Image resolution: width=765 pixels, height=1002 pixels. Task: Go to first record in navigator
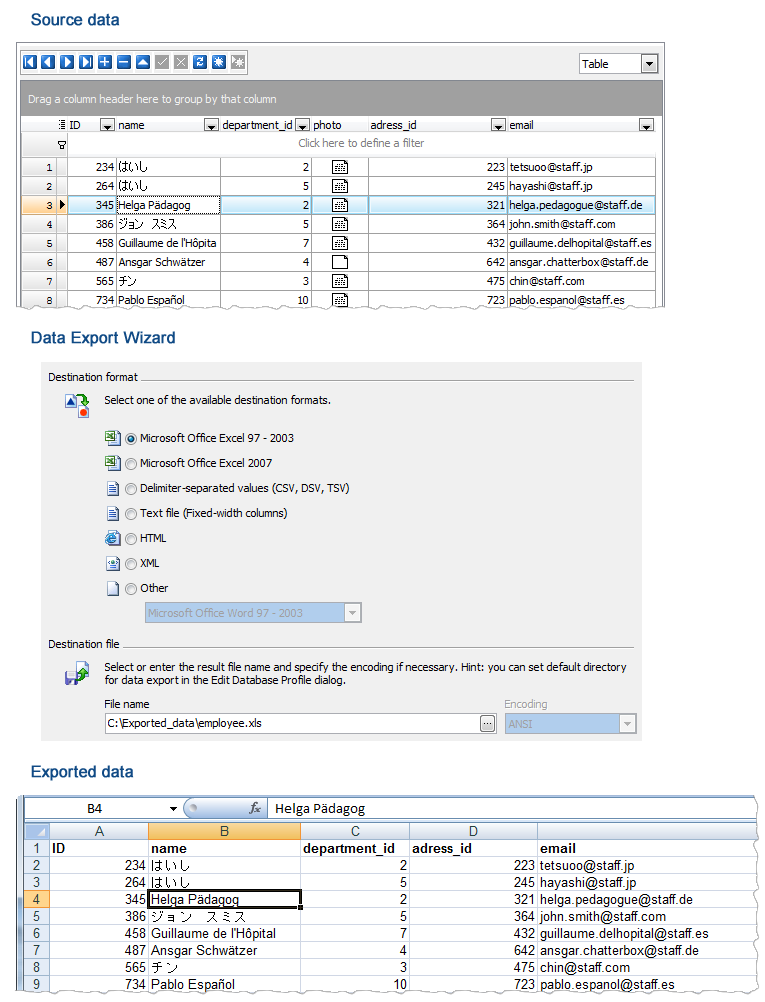(30, 62)
